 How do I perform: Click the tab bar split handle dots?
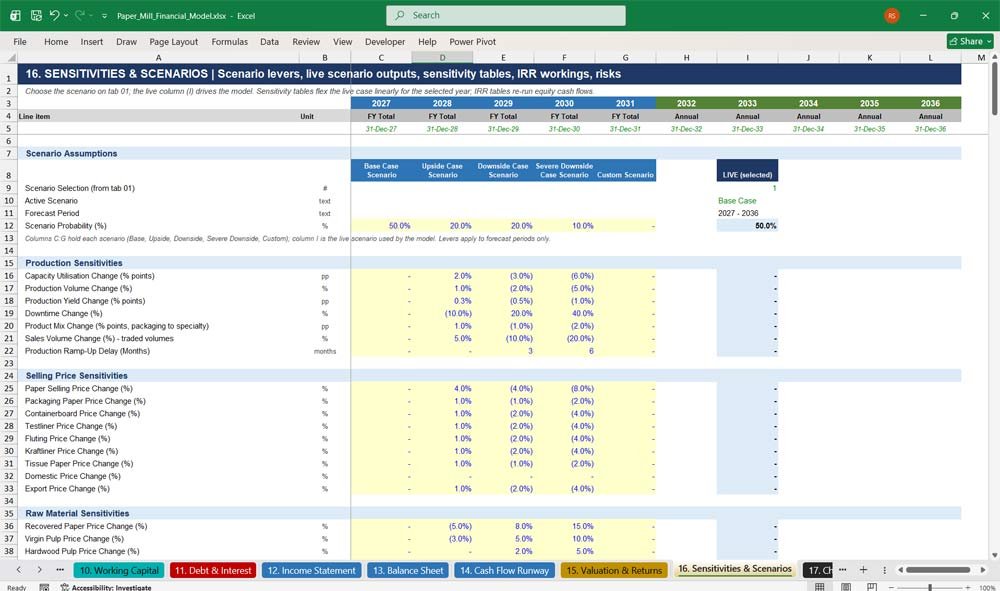(885, 570)
